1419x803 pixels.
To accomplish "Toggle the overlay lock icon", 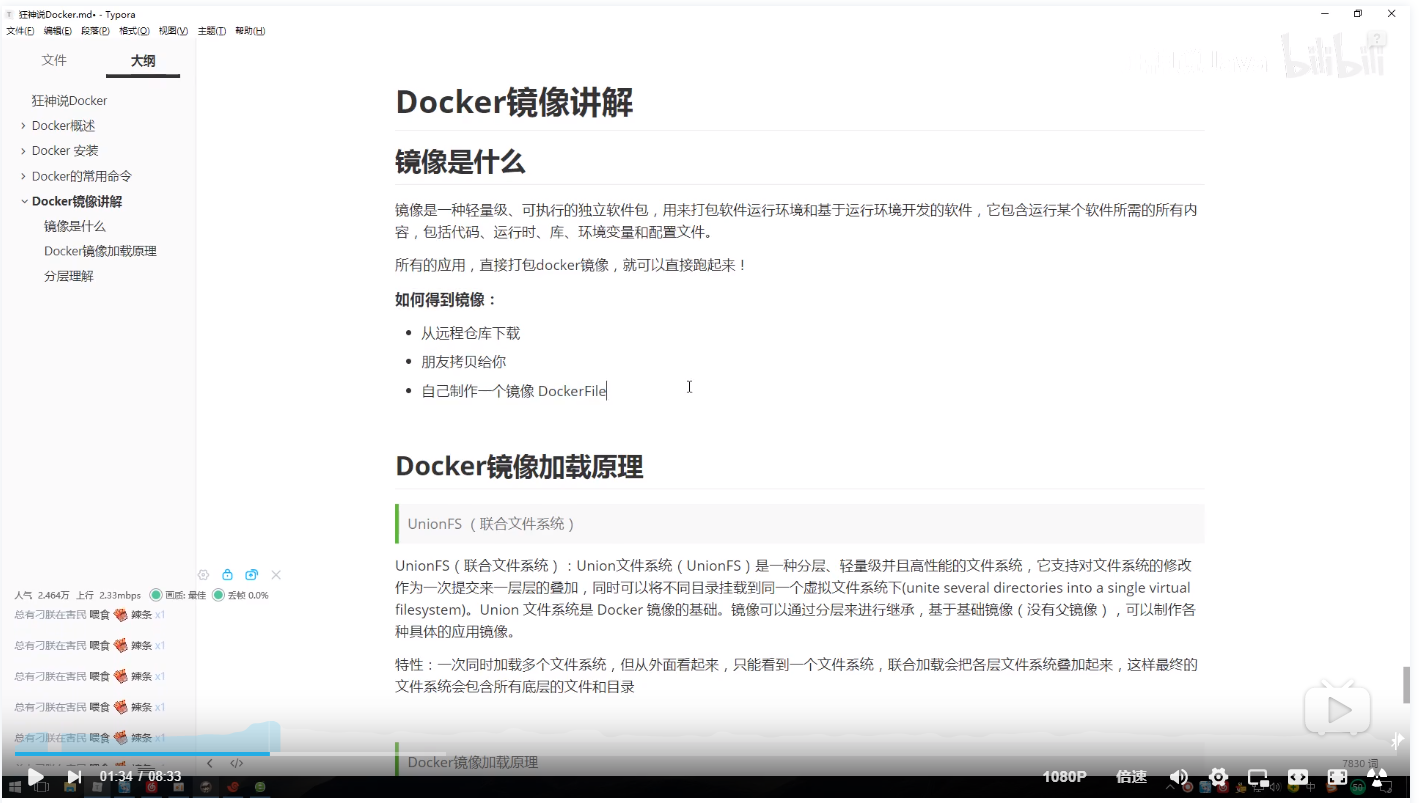I will [x=228, y=575].
